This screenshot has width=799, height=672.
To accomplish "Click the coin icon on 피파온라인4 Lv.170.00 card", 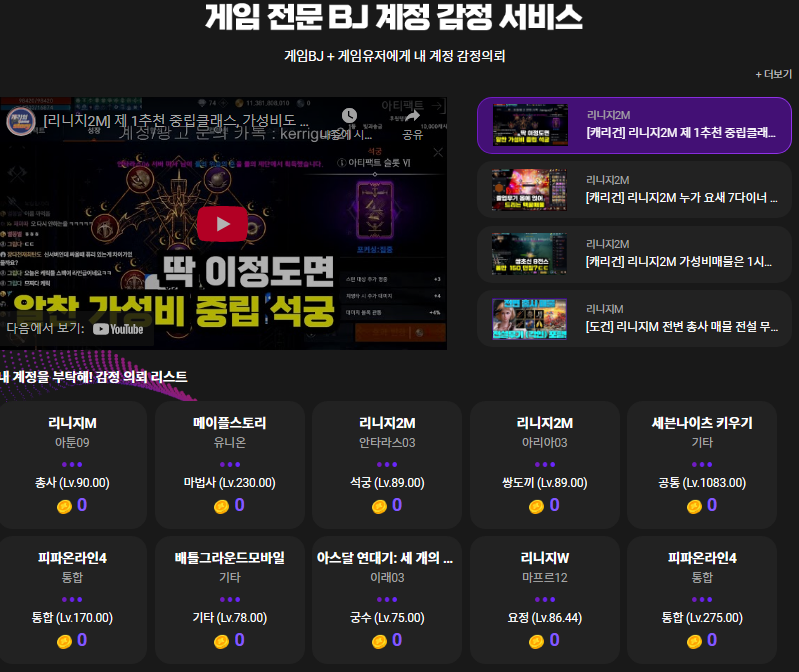I will tap(64, 642).
